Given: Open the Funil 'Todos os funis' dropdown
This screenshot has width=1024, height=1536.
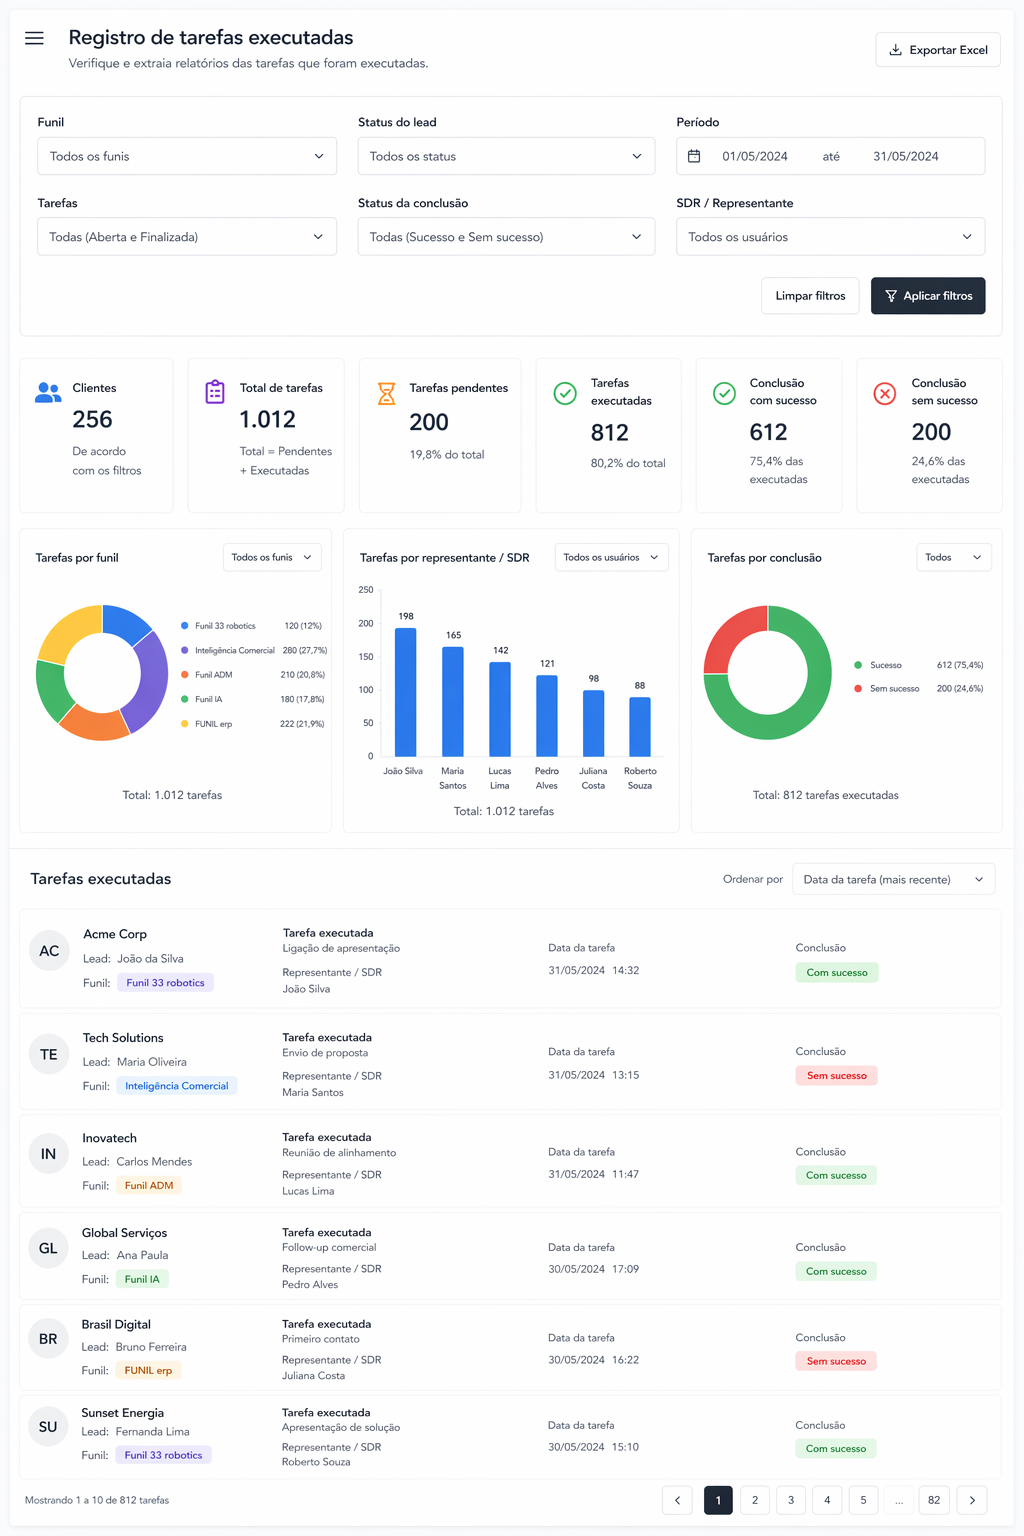Looking at the screenshot, I should point(187,156).
